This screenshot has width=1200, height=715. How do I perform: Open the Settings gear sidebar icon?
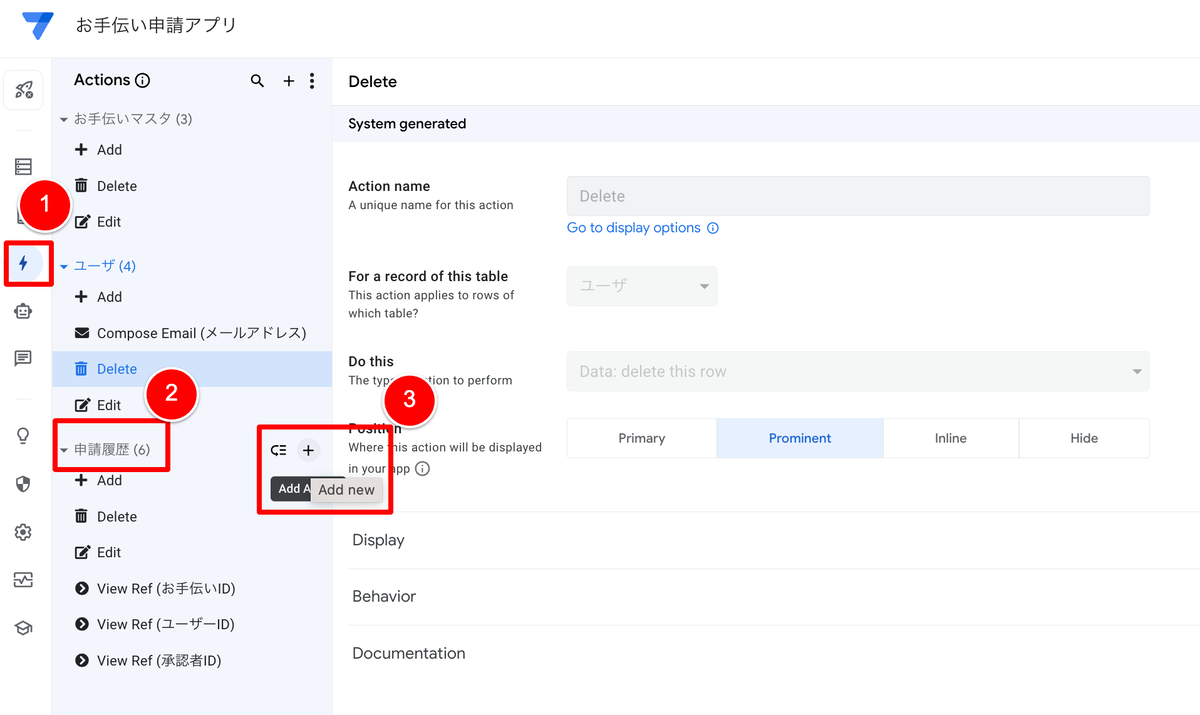[x=23, y=532]
